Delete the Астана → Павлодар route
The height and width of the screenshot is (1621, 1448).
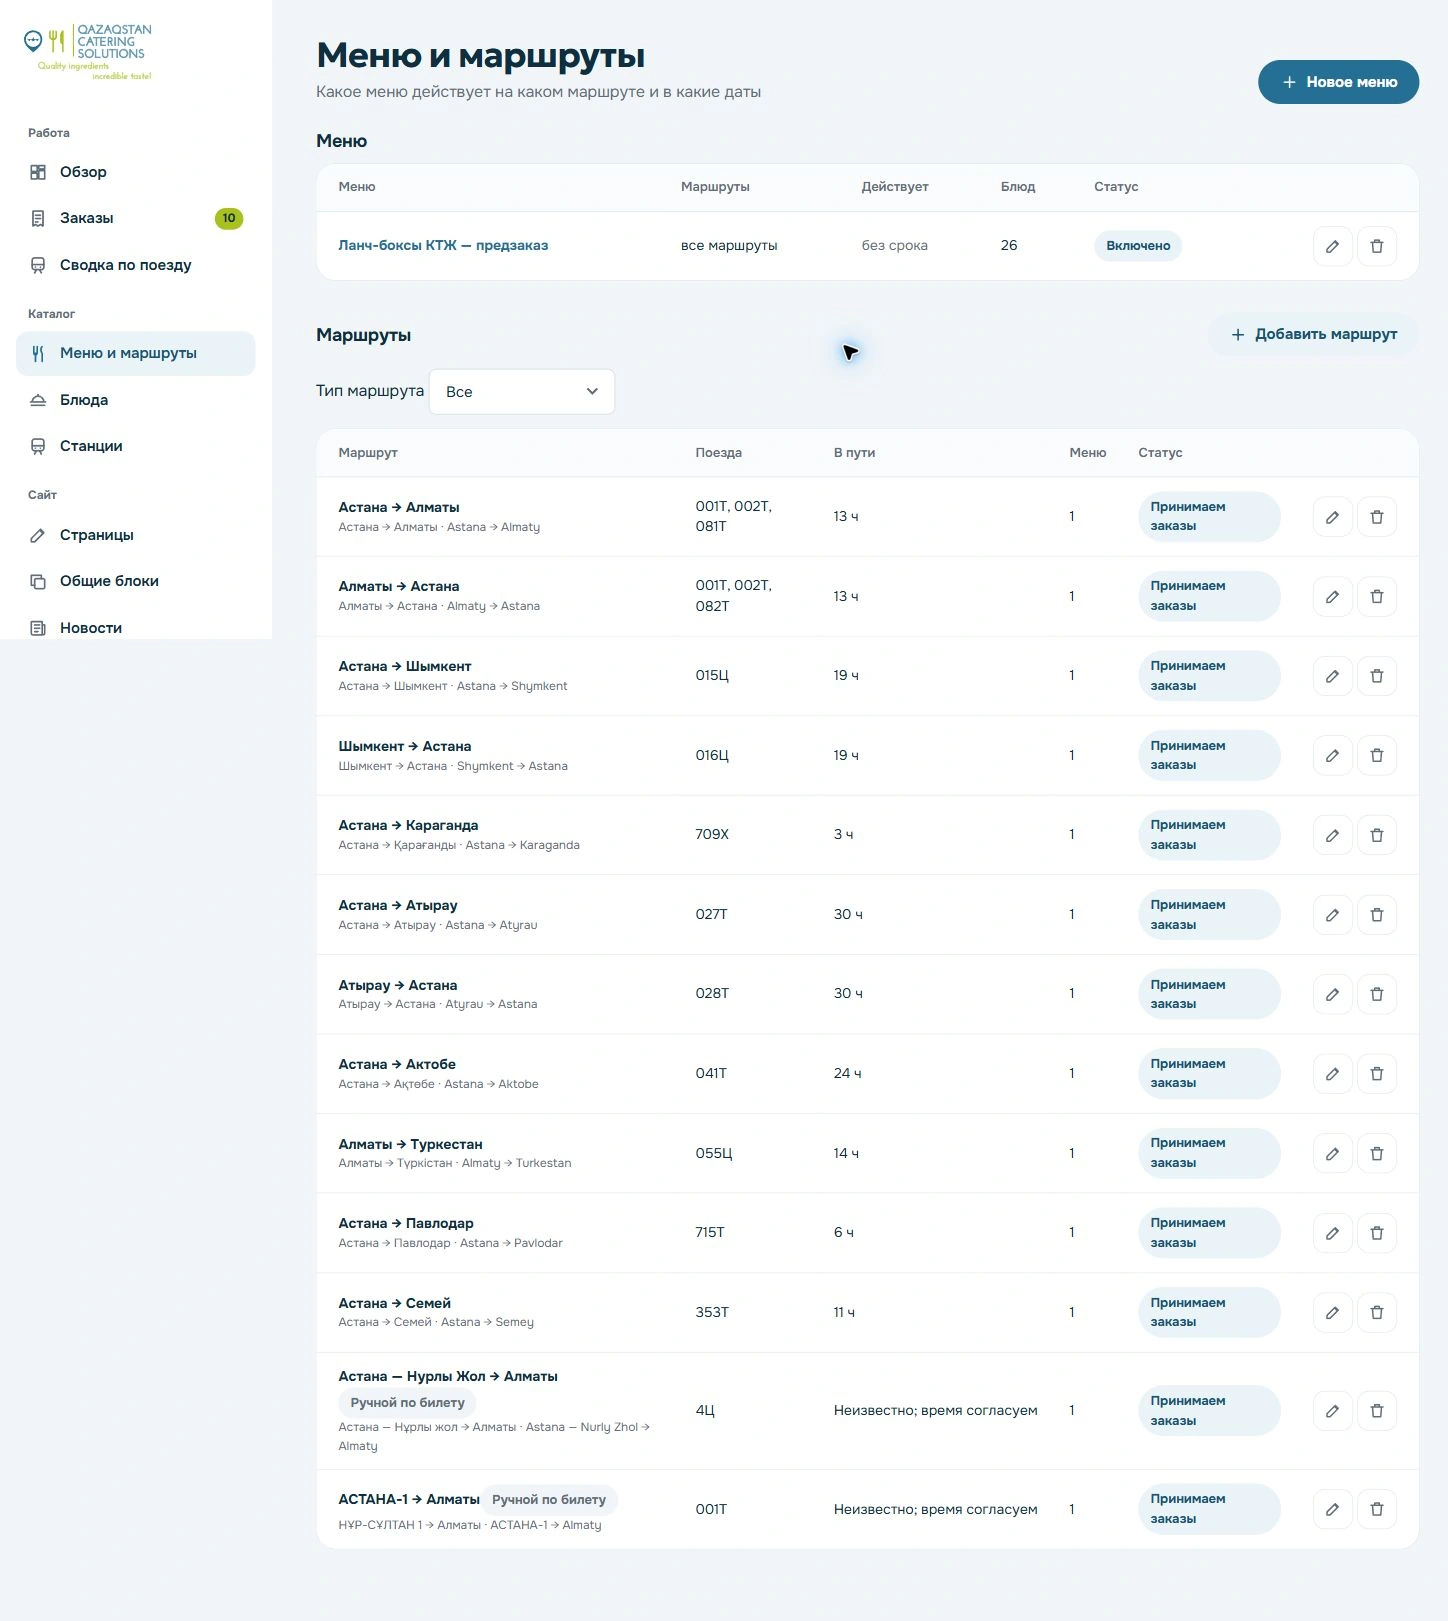point(1377,1233)
